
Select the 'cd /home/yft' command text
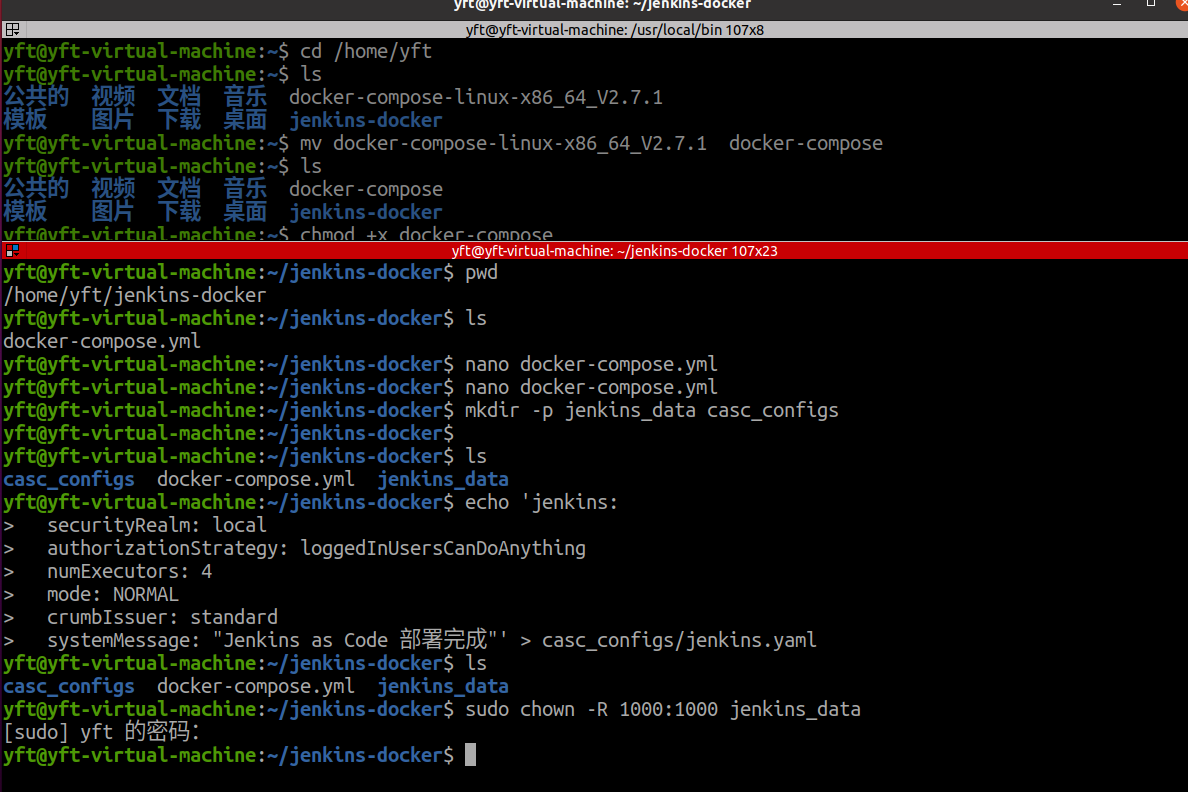tap(366, 51)
